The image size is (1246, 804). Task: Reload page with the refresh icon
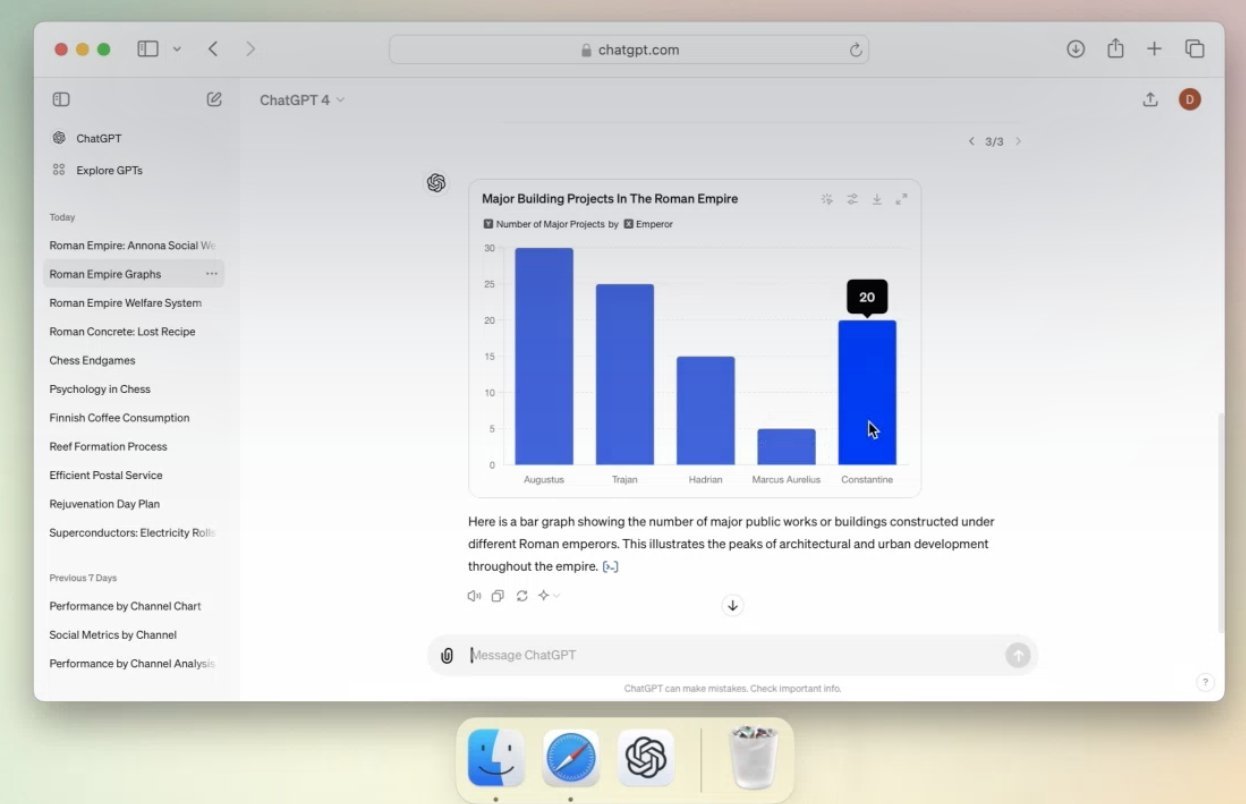pyautogui.click(x=855, y=50)
